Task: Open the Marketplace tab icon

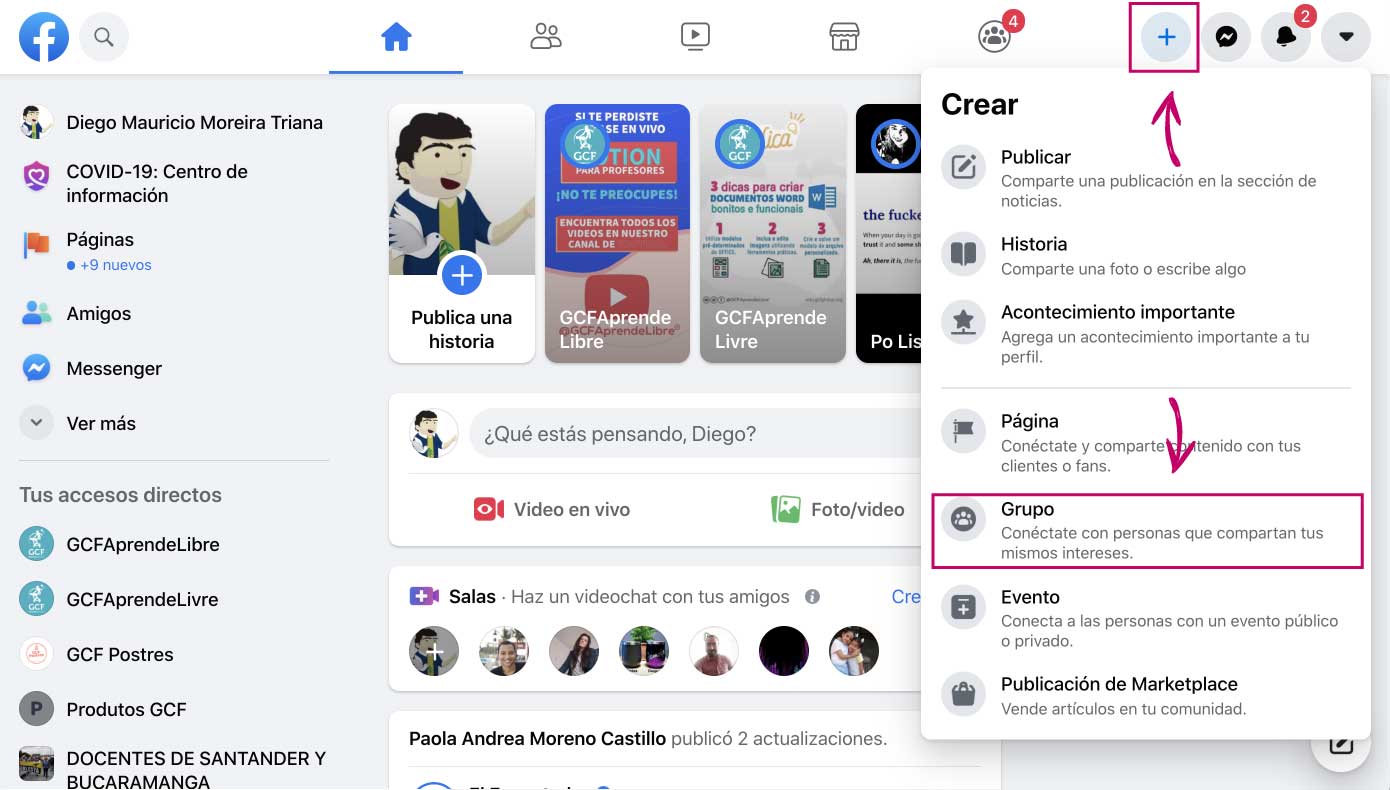Action: point(845,38)
